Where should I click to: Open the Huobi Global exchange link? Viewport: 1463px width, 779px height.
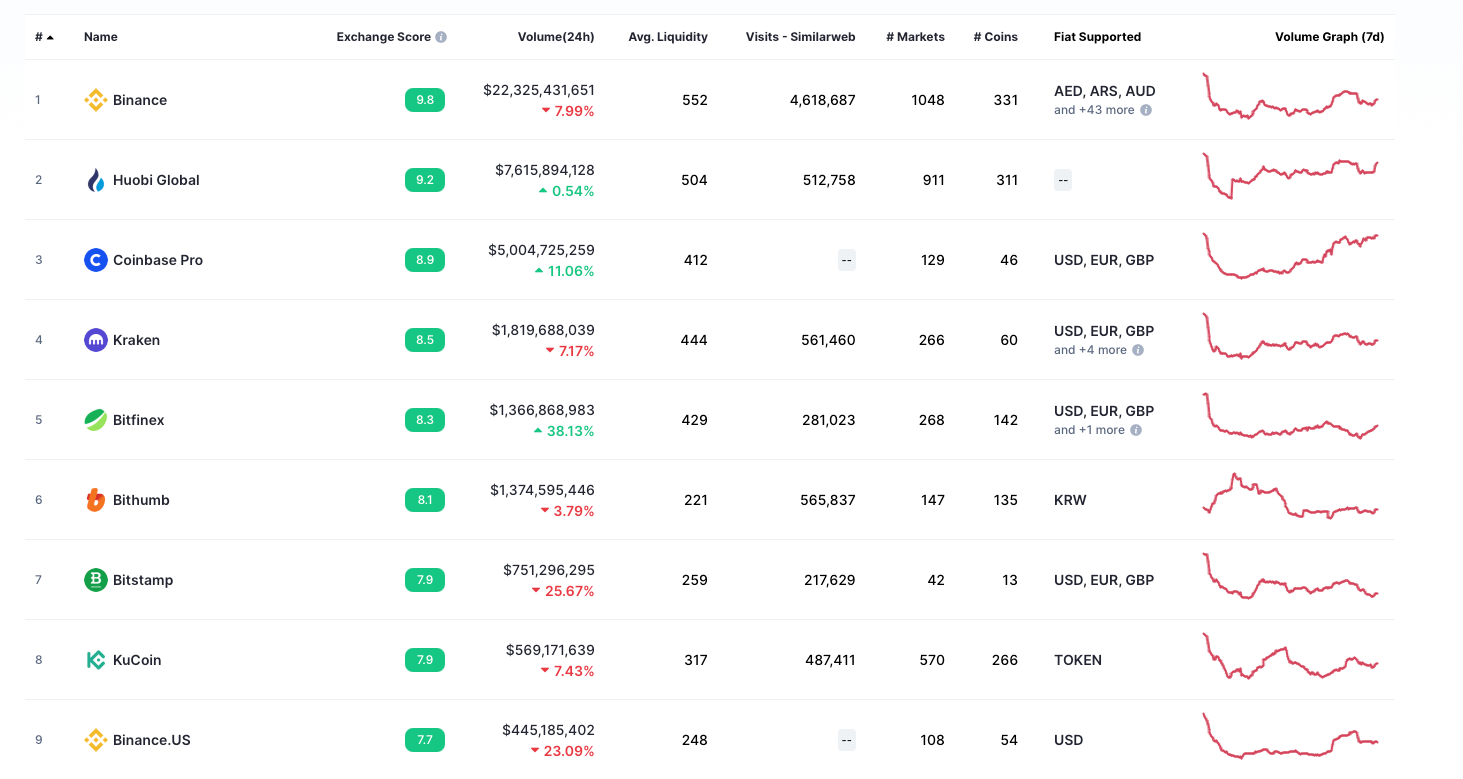[x=156, y=180]
